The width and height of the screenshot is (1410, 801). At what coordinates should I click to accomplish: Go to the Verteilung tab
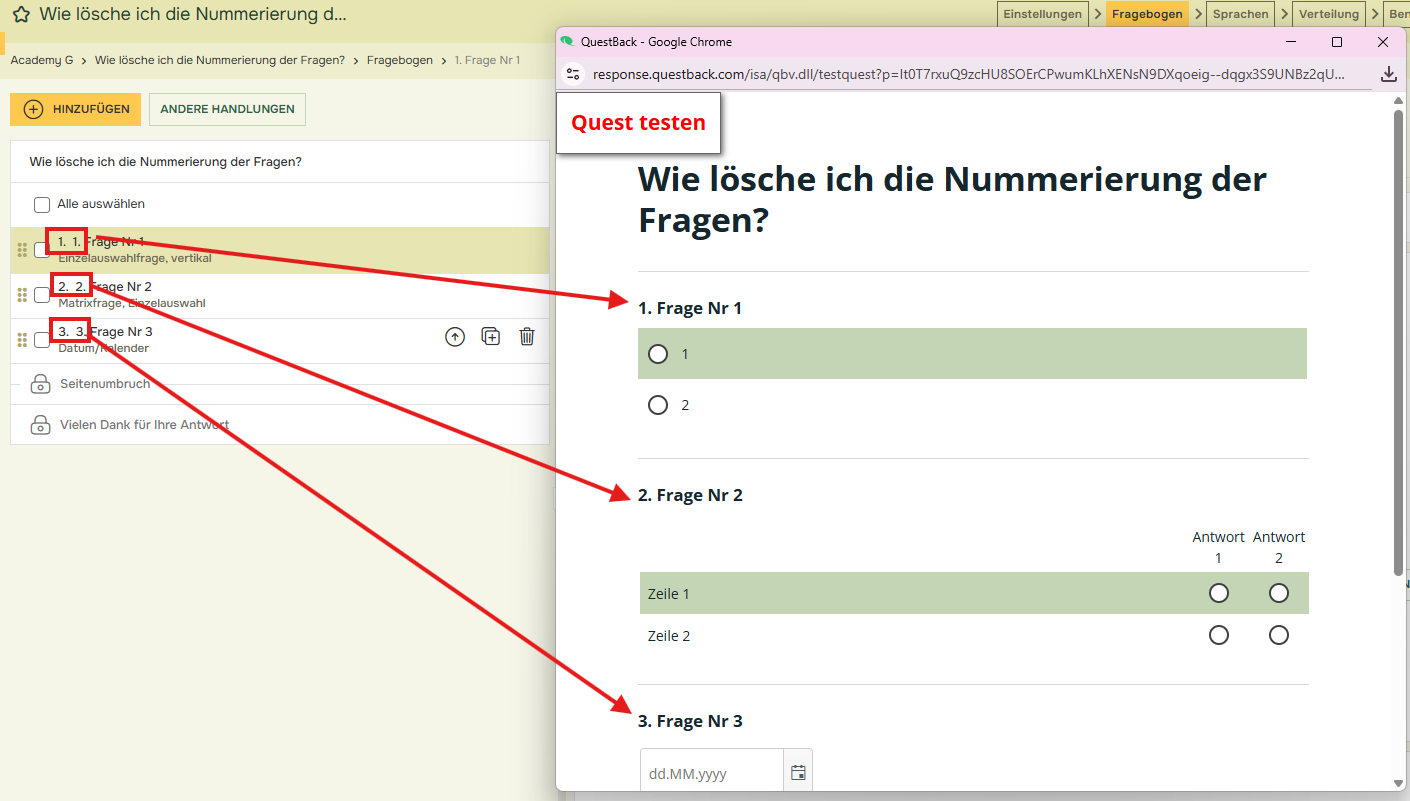1328,14
